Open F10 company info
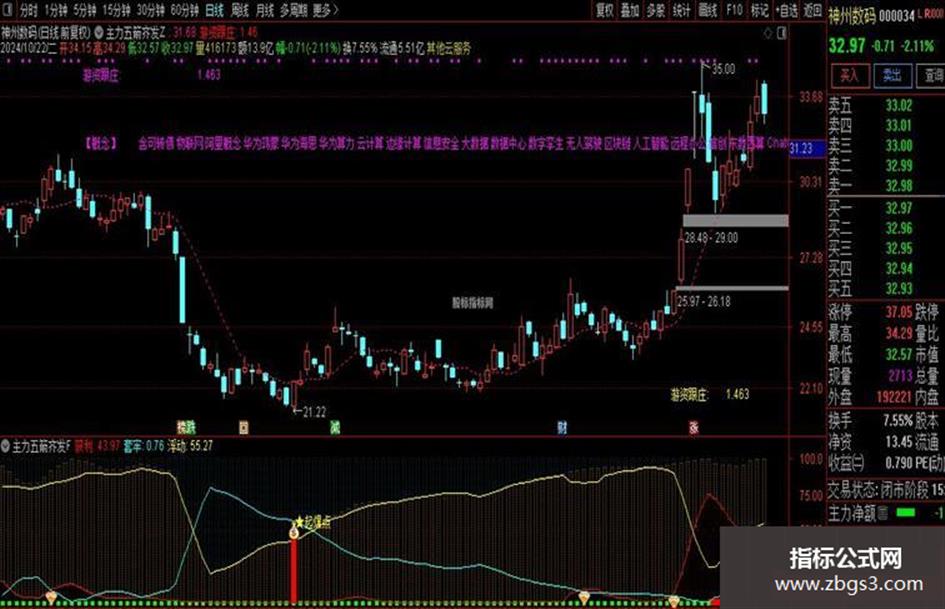The image size is (945, 609). 734,10
